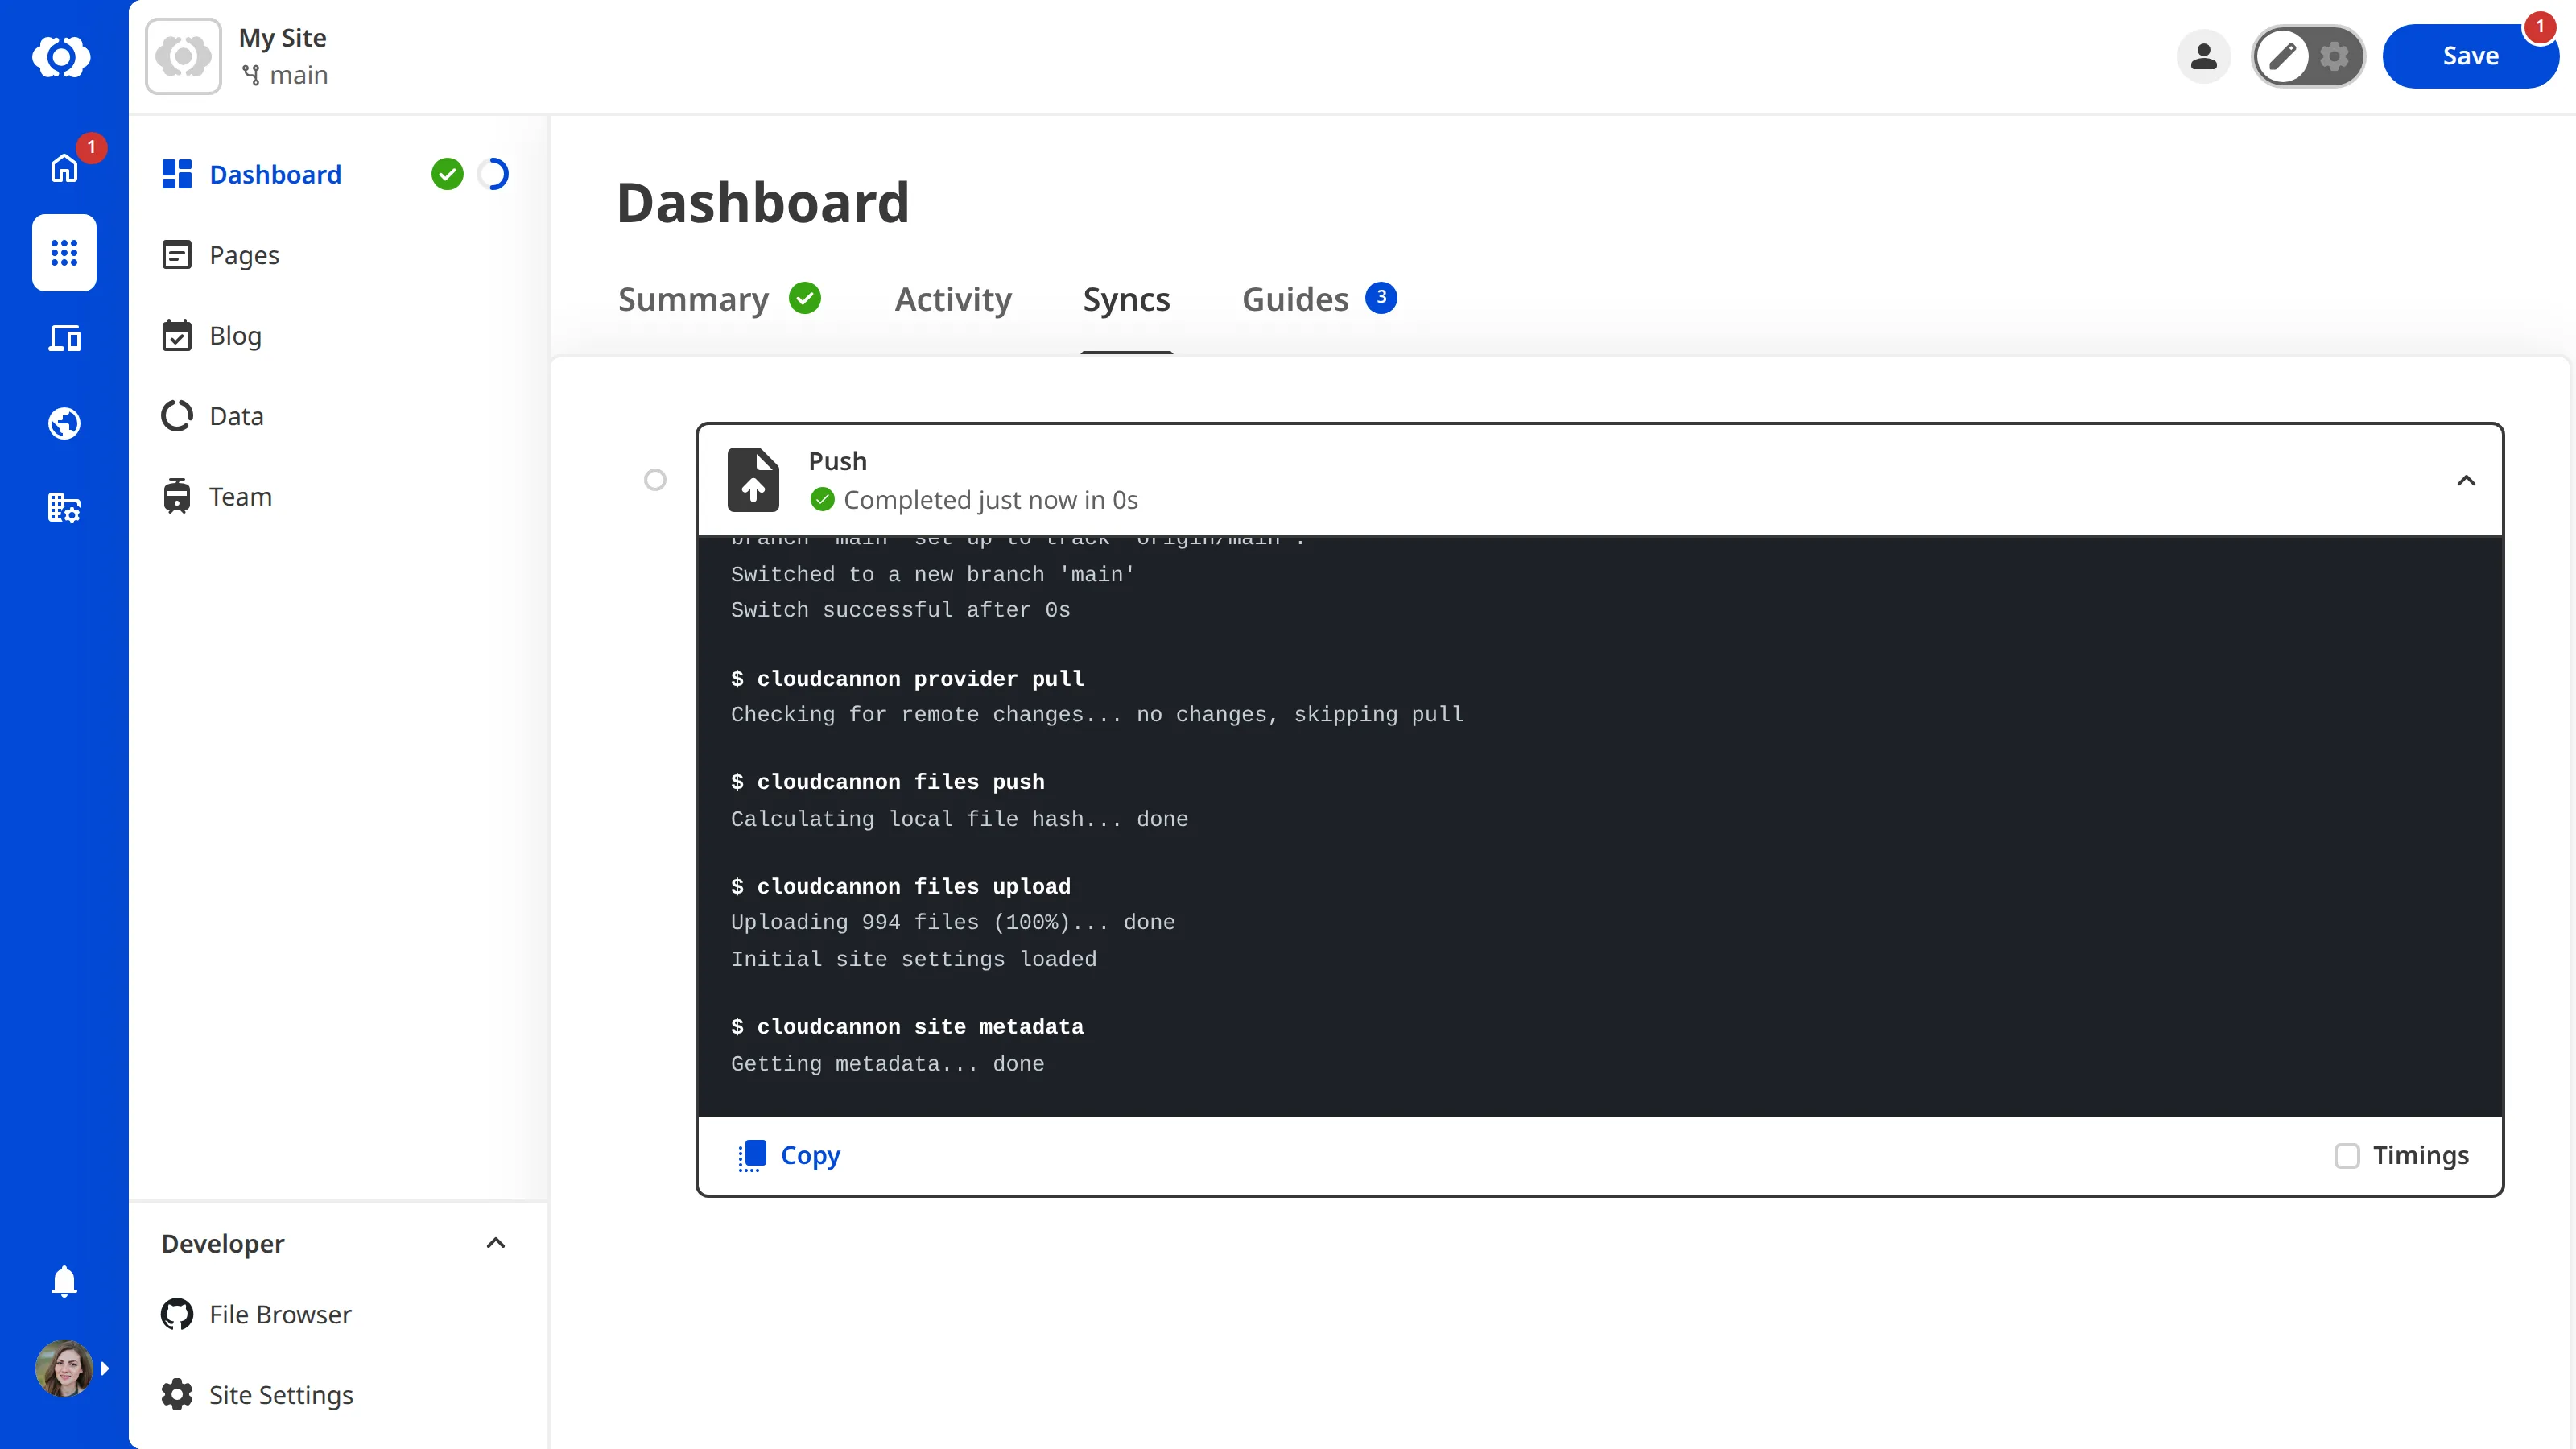Collapse the Developer section

[x=495, y=1243]
